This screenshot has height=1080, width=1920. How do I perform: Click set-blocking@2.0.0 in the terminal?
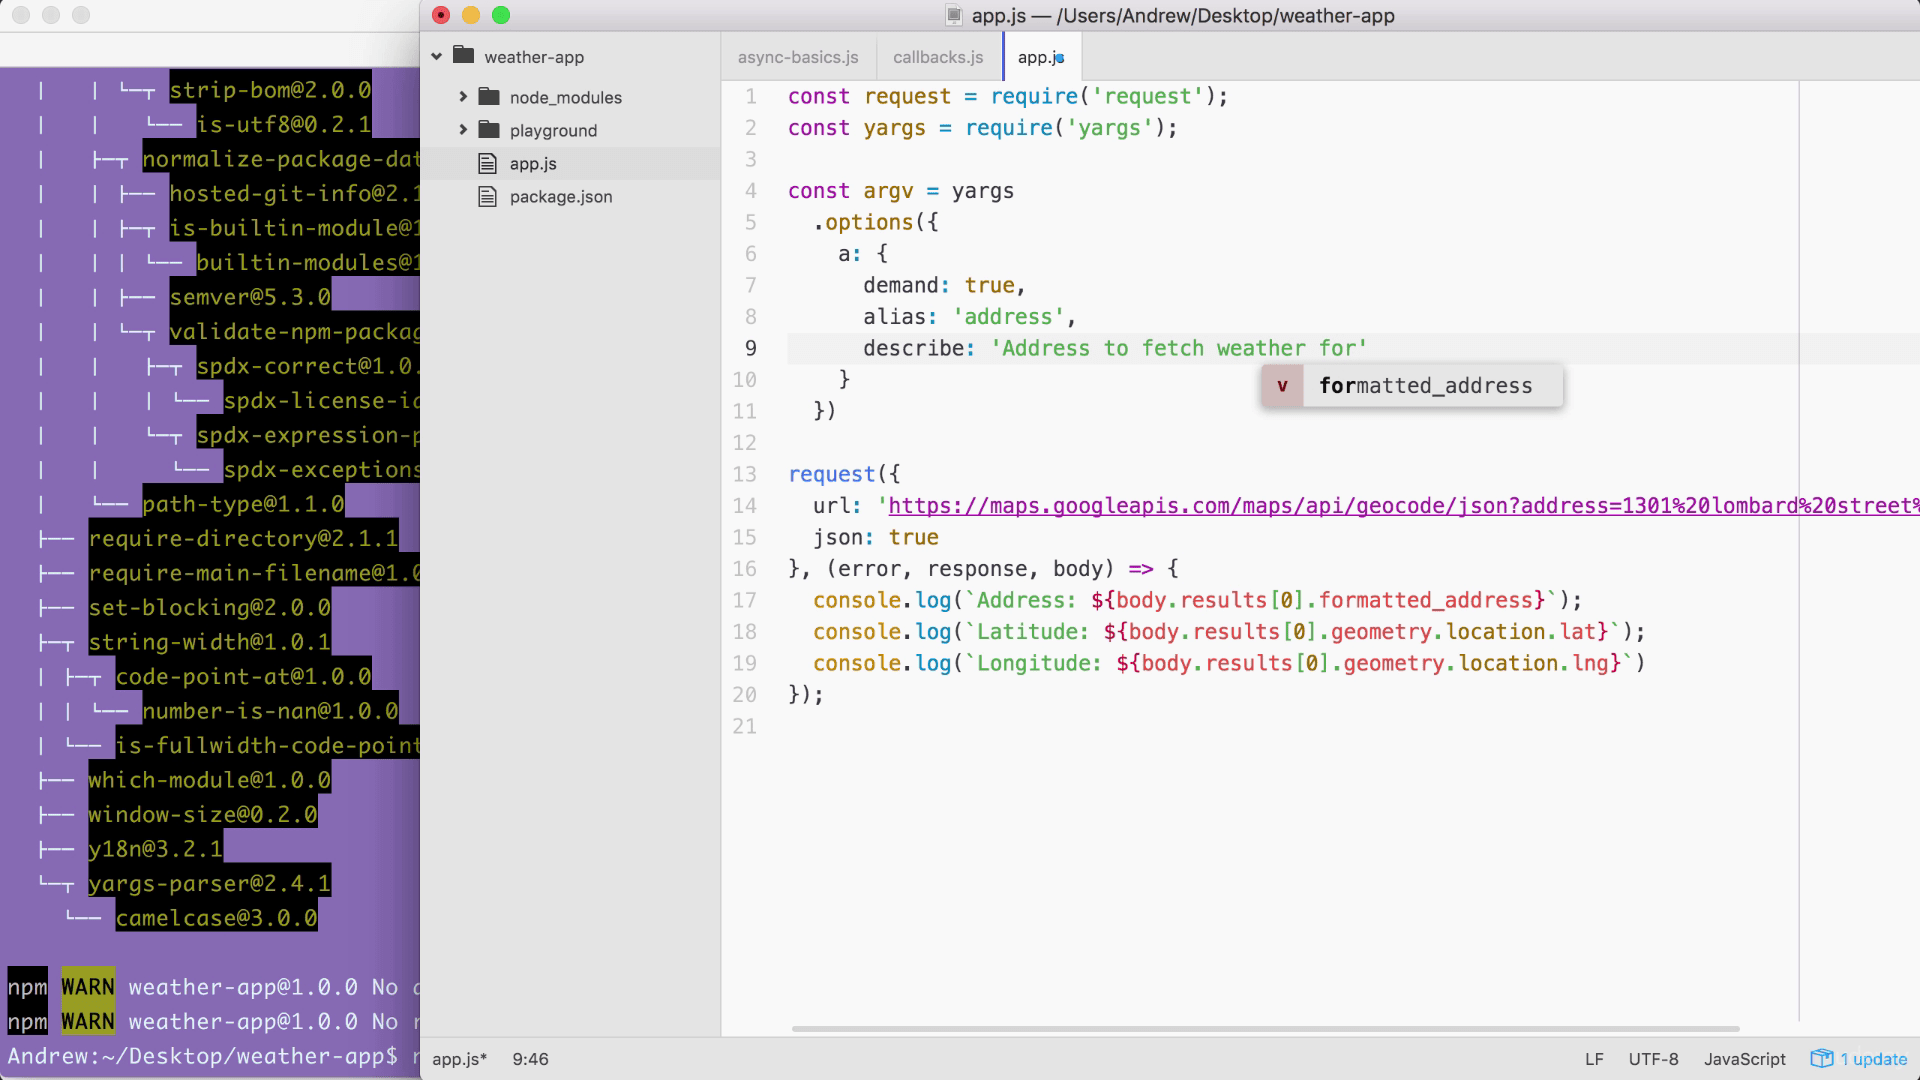tap(209, 608)
